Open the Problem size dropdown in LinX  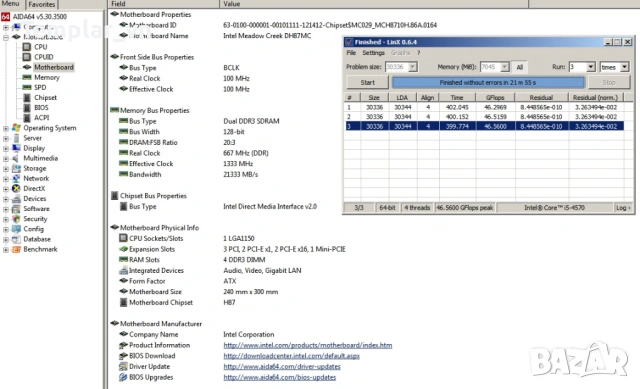(x=413, y=67)
